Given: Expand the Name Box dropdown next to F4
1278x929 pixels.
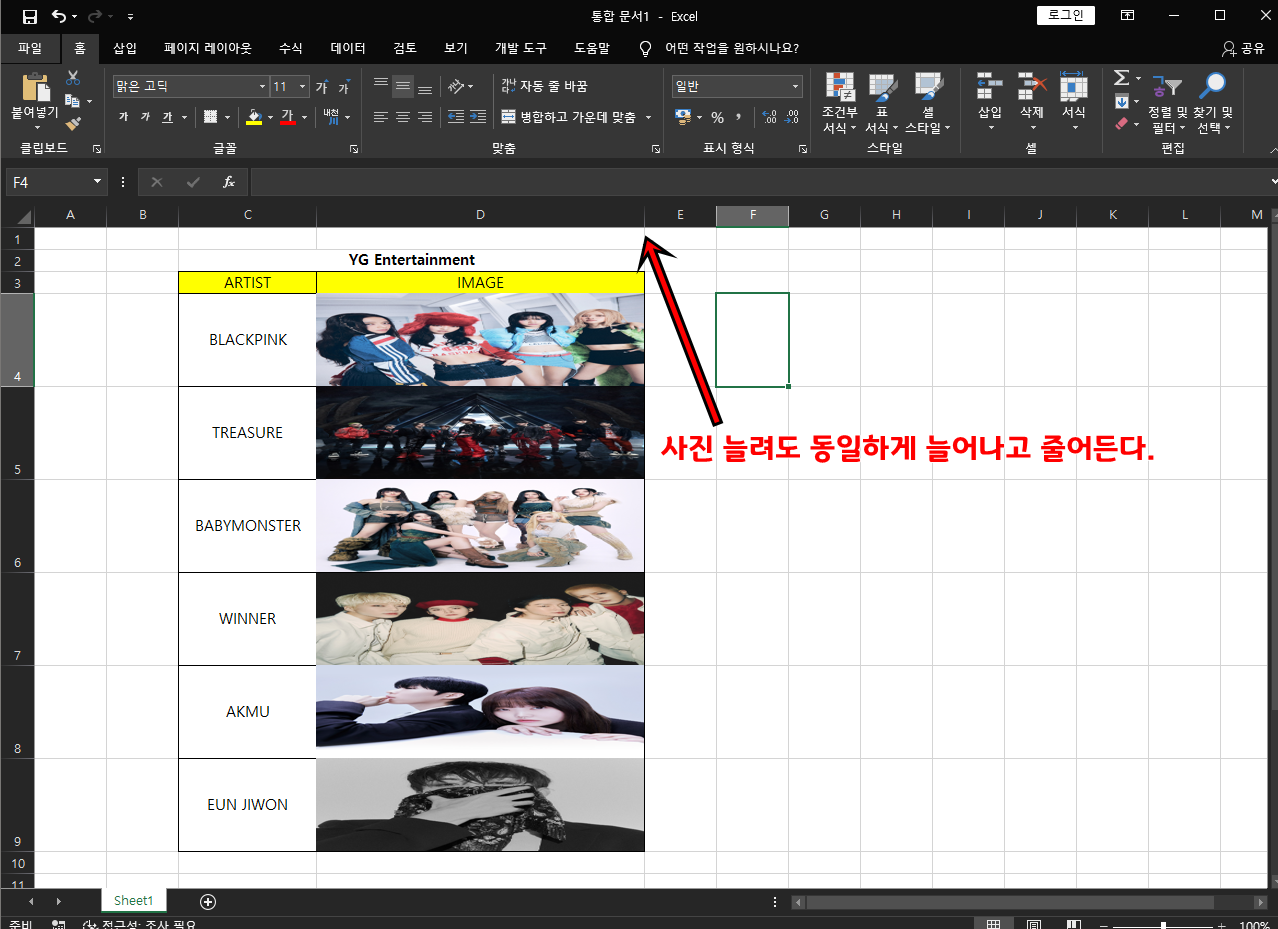Looking at the screenshot, I should coord(97,182).
